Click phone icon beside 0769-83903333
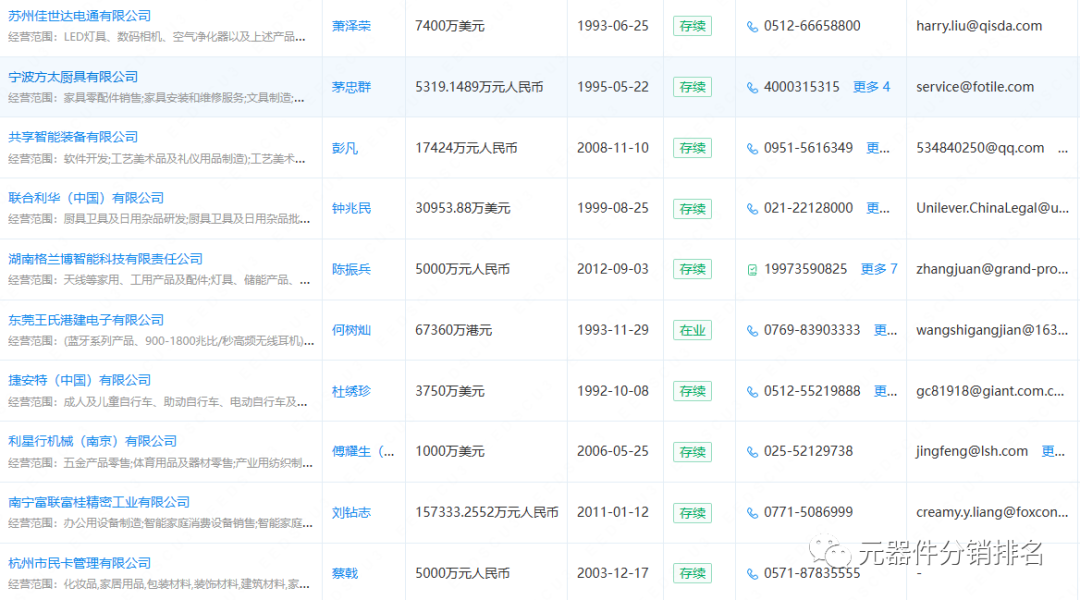 [752, 331]
